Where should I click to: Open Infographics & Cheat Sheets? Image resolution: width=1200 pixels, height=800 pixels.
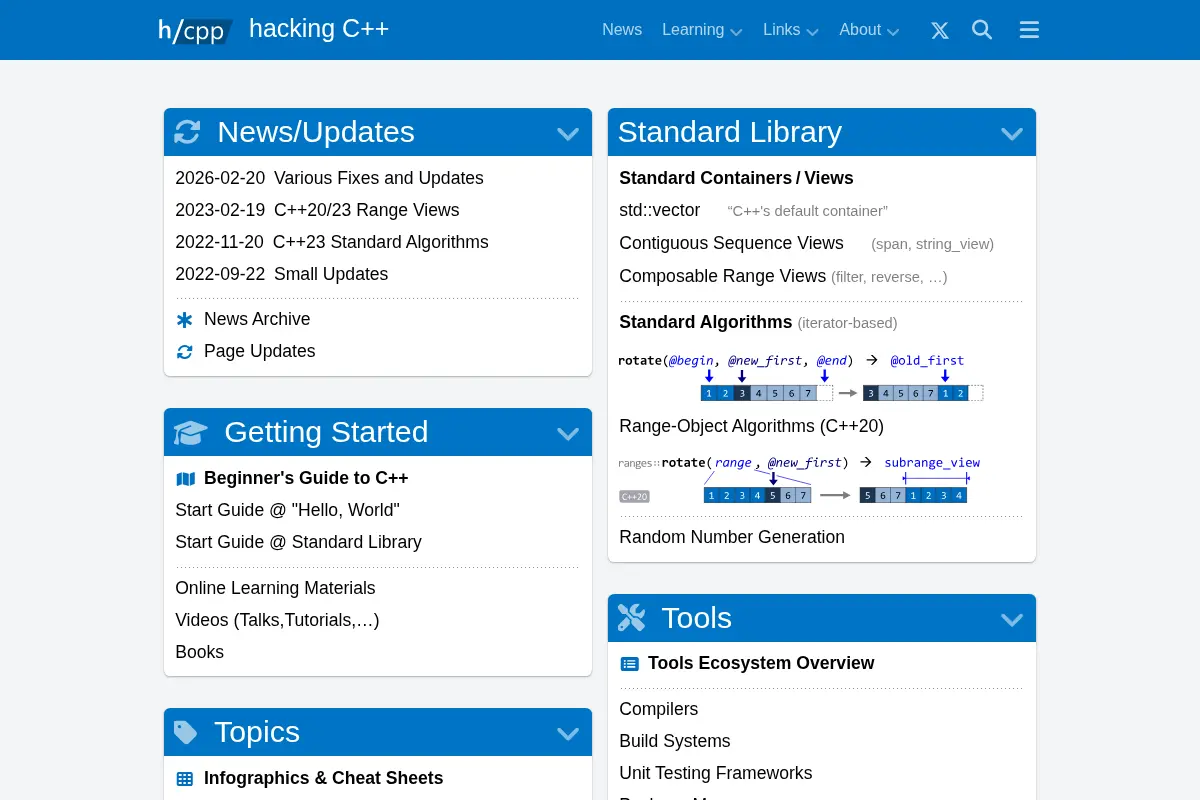click(x=323, y=778)
